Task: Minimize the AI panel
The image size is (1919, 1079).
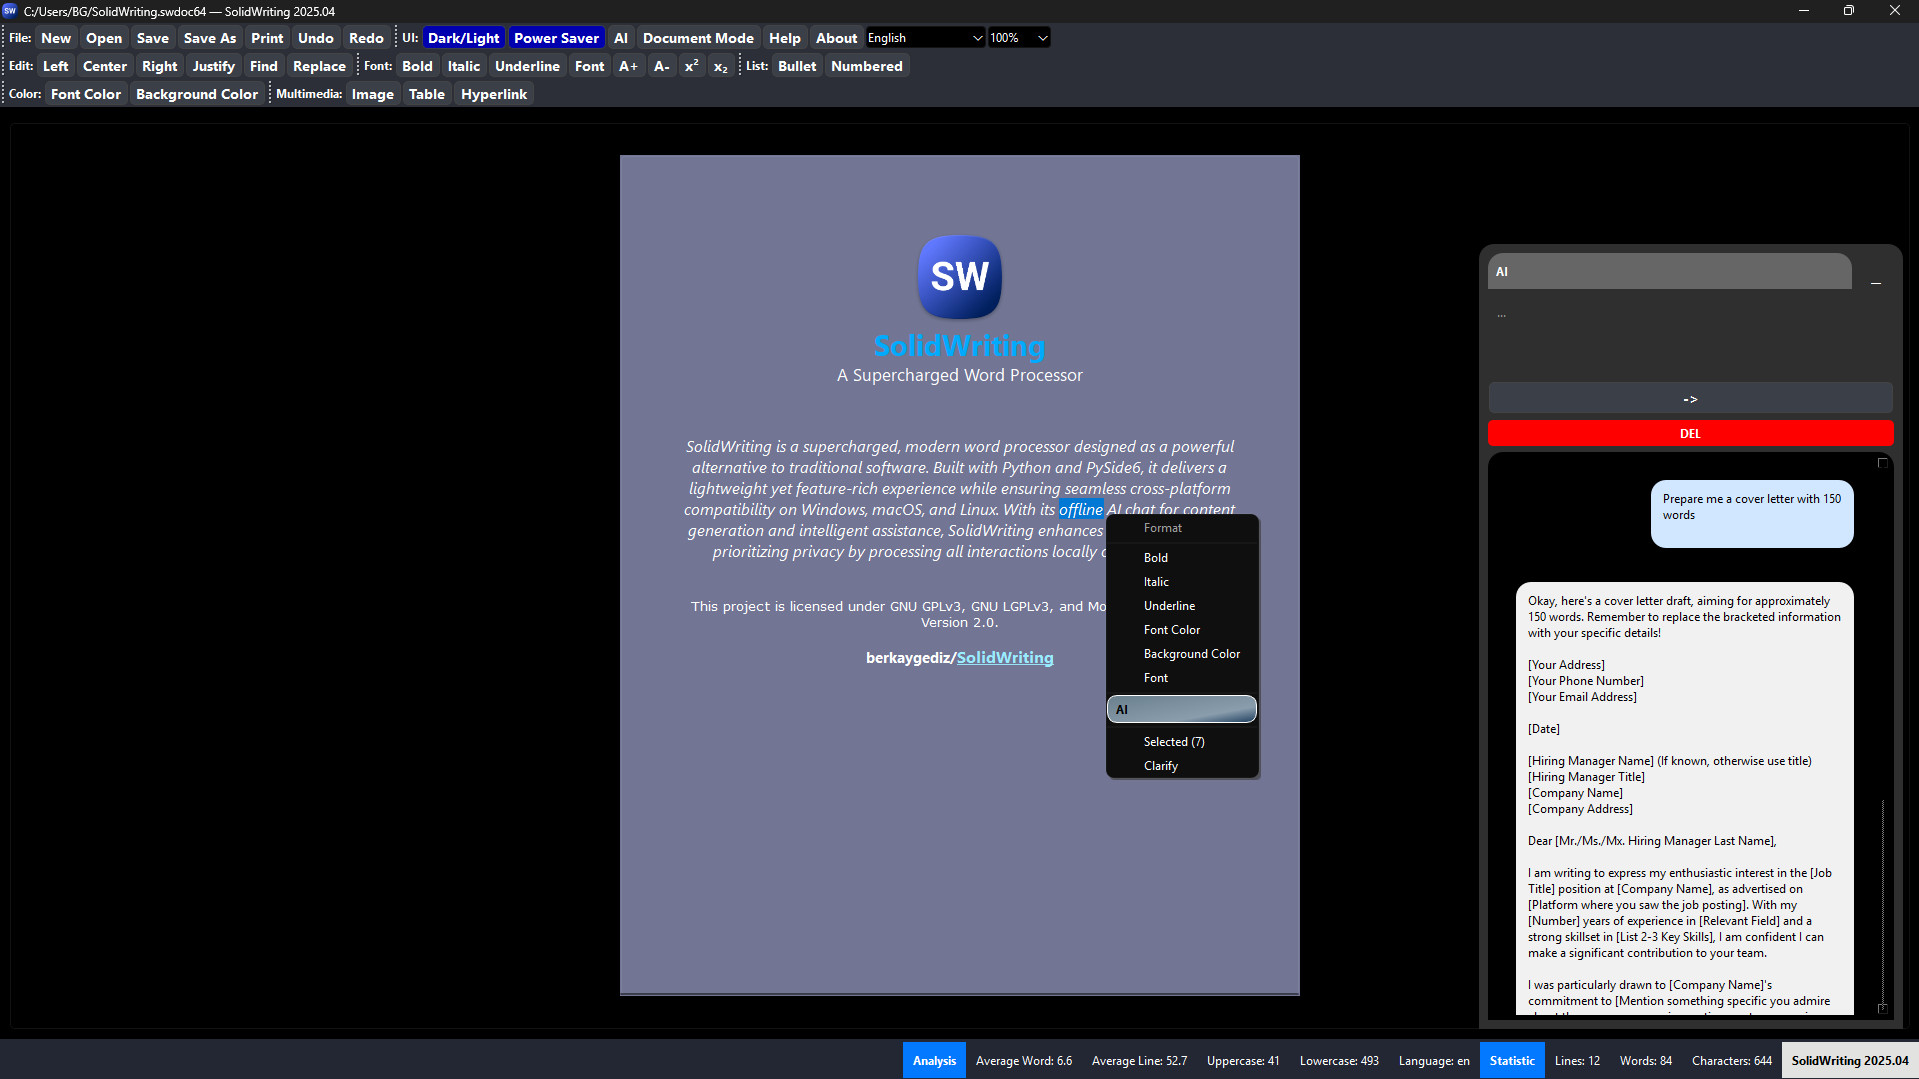Action: point(1876,284)
